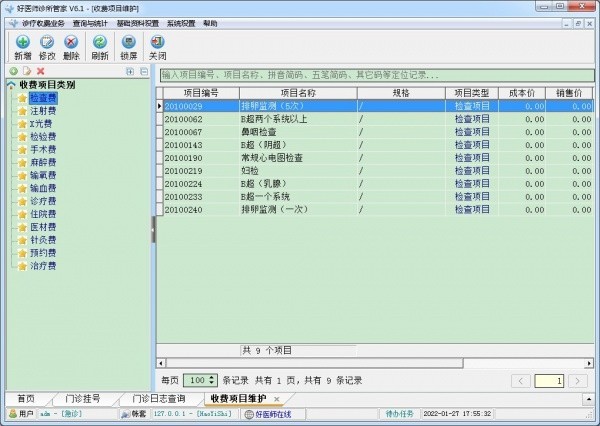The image size is (600, 426).
Task: Open the 系统设置 menu
Action: pos(181,24)
